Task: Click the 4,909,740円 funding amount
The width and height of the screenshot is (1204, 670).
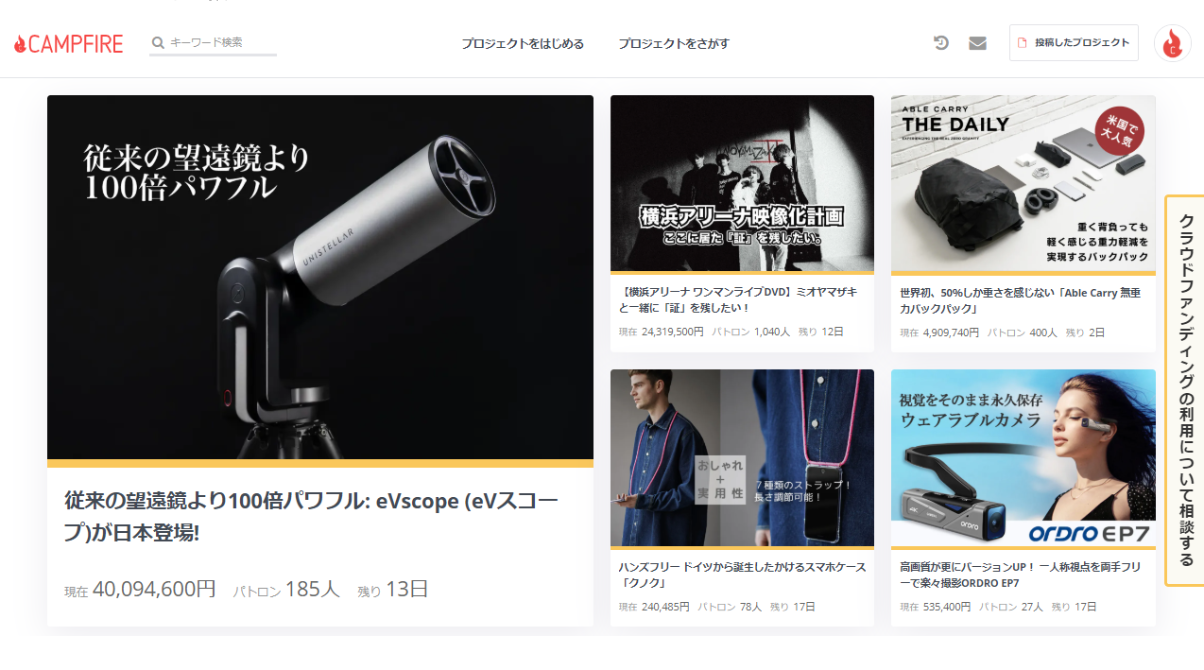Action: pyautogui.click(x=951, y=332)
